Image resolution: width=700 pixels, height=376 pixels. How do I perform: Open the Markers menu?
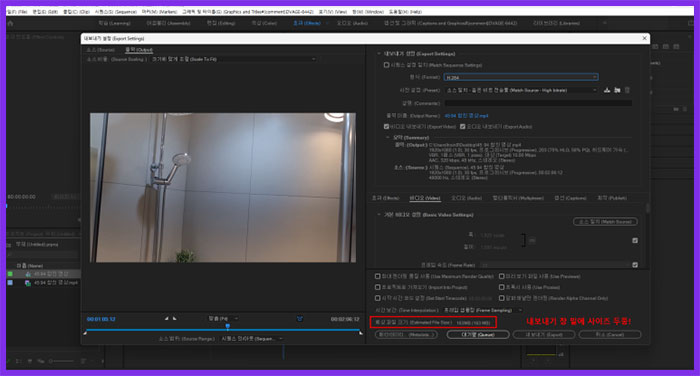pos(159,12)
